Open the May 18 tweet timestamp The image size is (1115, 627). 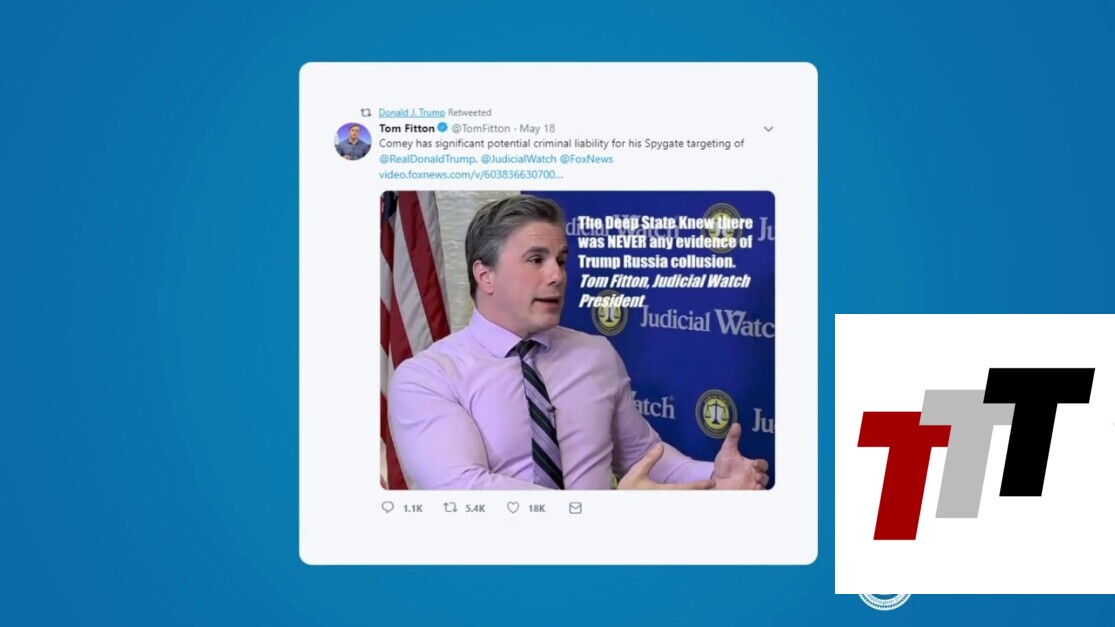[537, 129]
